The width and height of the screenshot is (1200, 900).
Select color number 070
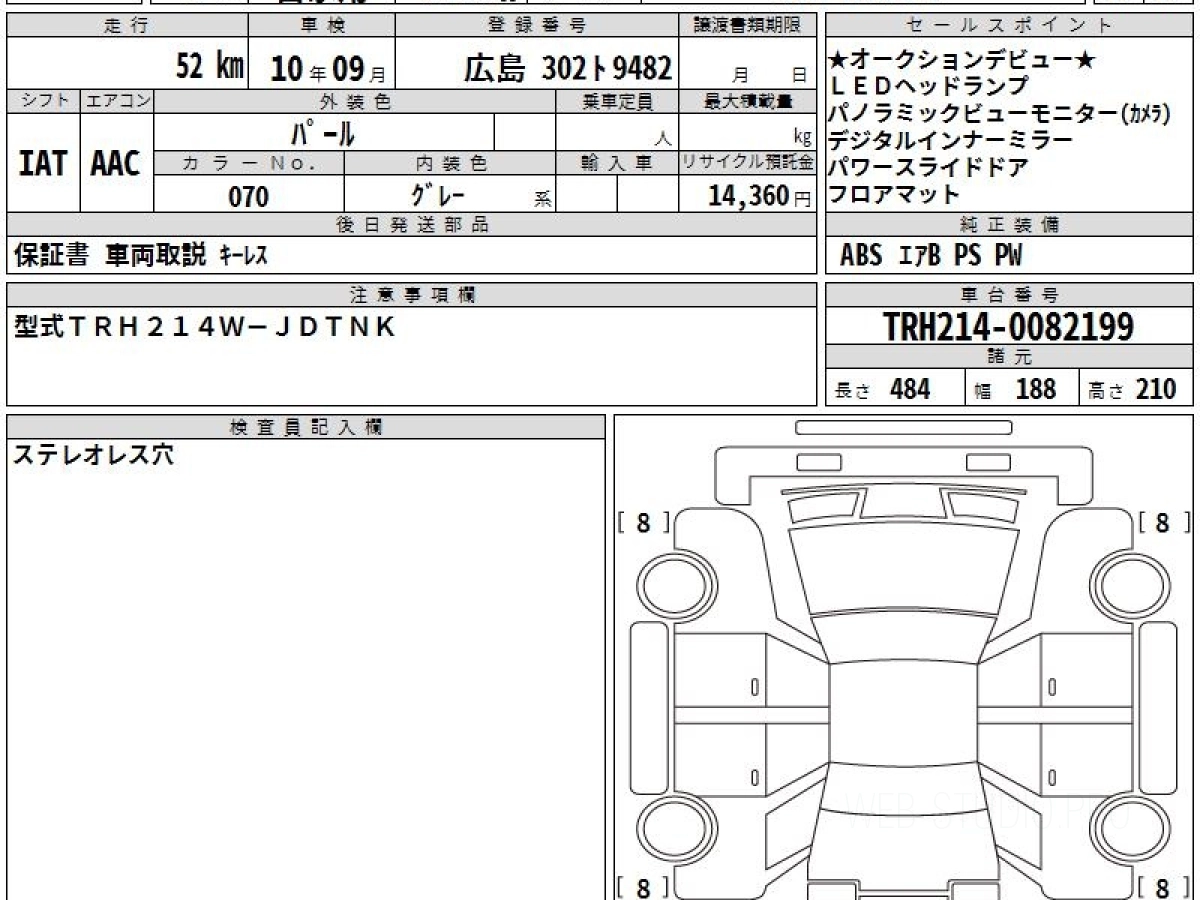pos(249,196)
